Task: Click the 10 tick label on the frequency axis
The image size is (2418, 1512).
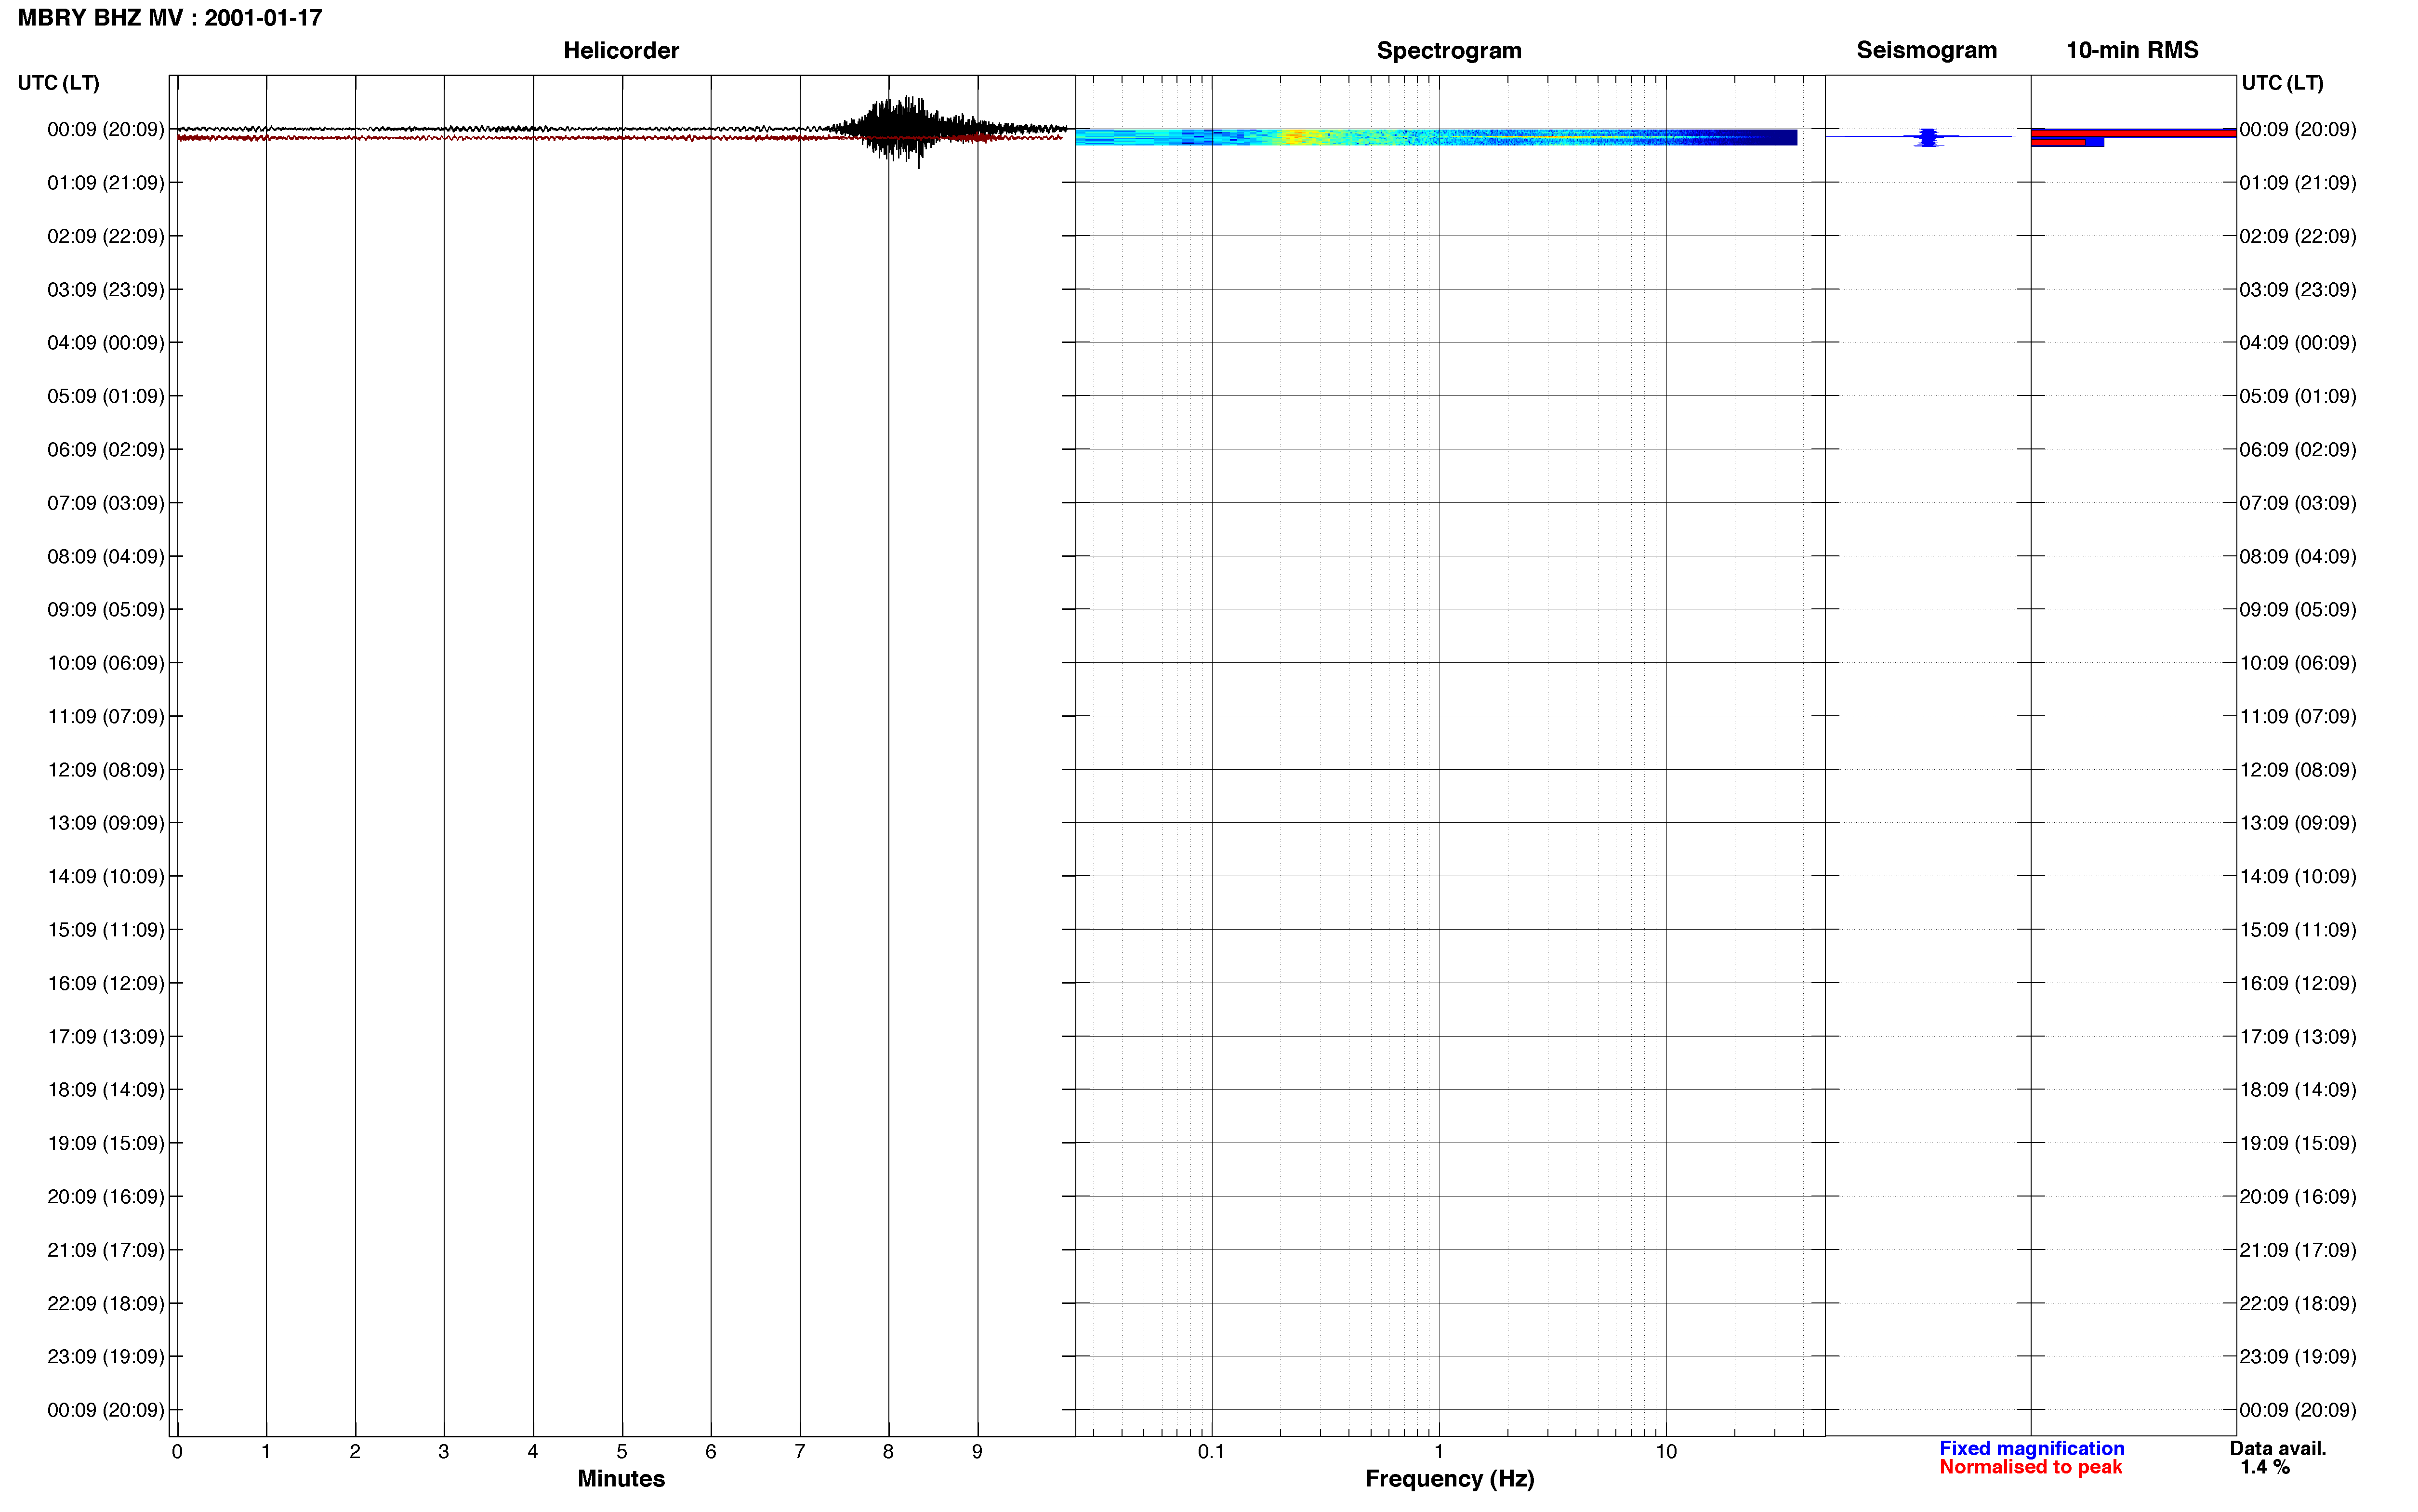Action: pyautogui.click(x=1666, y=1451)
